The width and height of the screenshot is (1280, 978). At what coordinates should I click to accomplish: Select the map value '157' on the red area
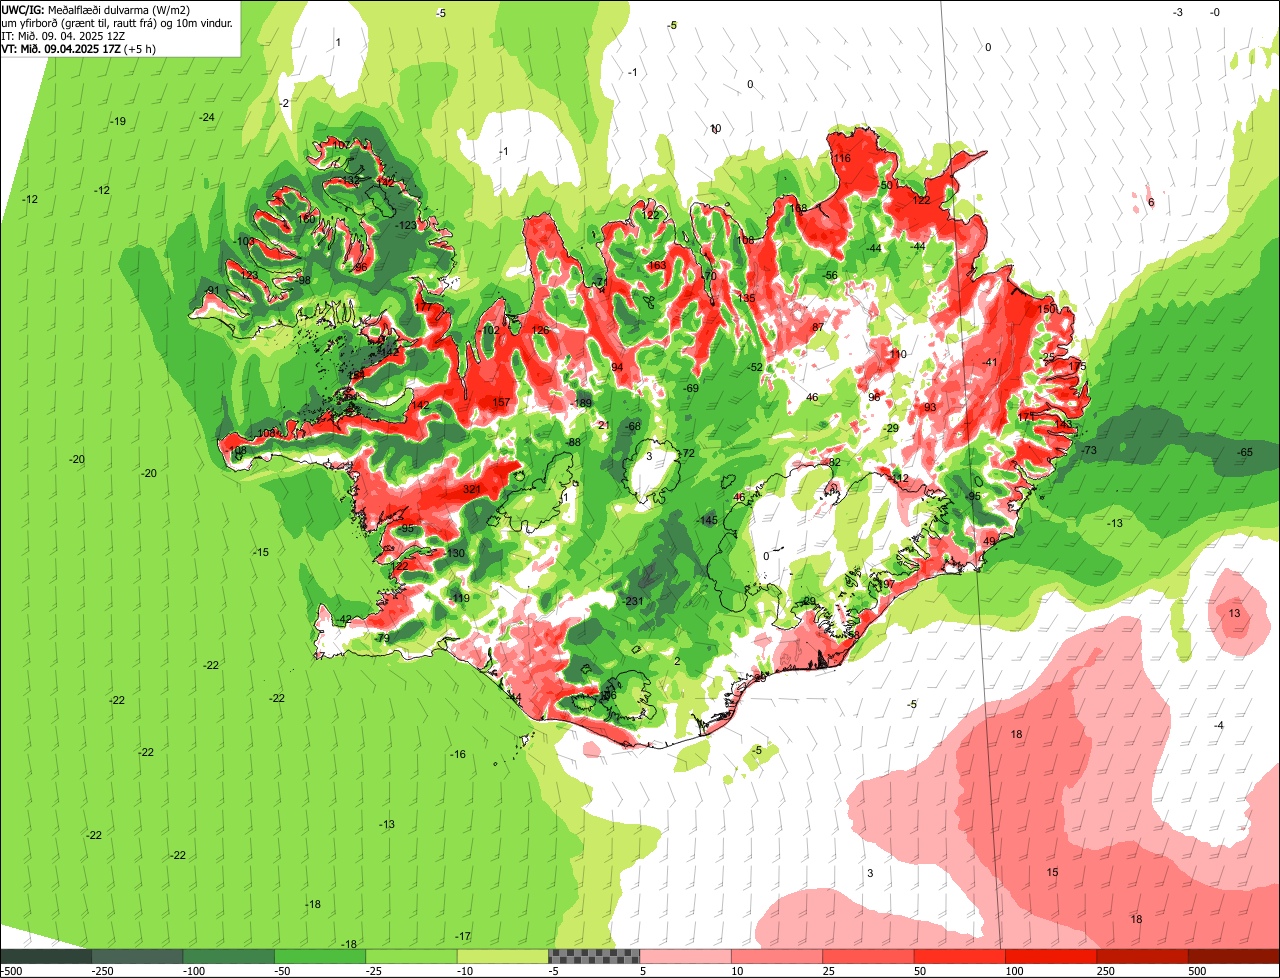tap(501, 403)
